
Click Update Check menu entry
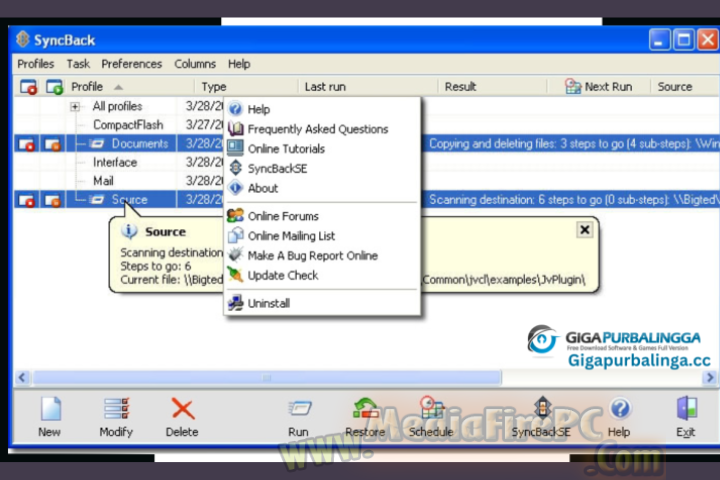pyautogui.click(x=322, y=275)
